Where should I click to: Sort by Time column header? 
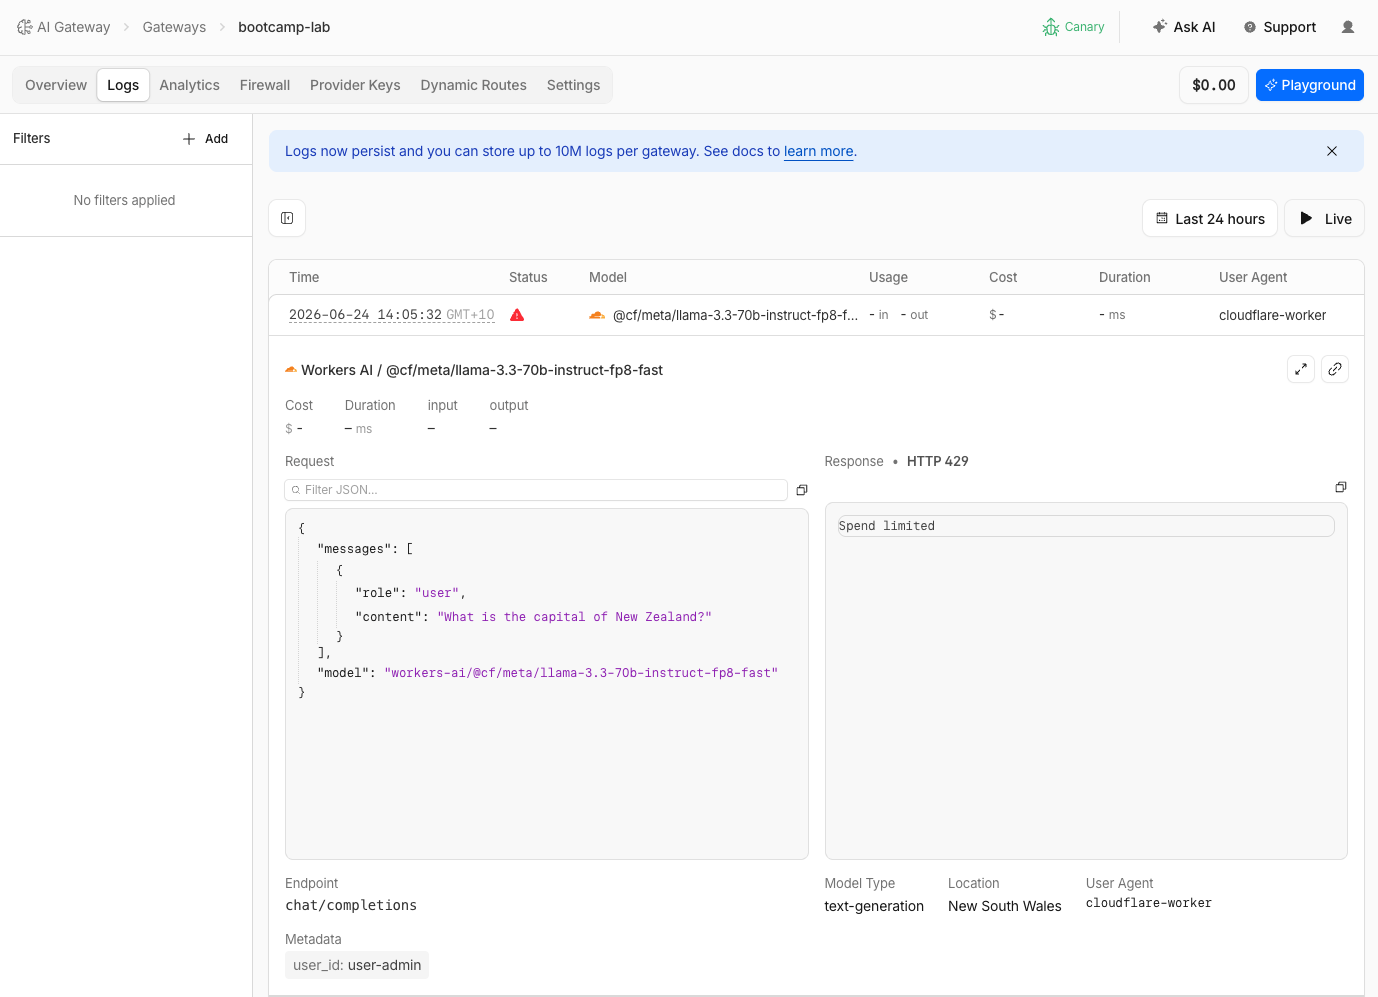(304, 277)
